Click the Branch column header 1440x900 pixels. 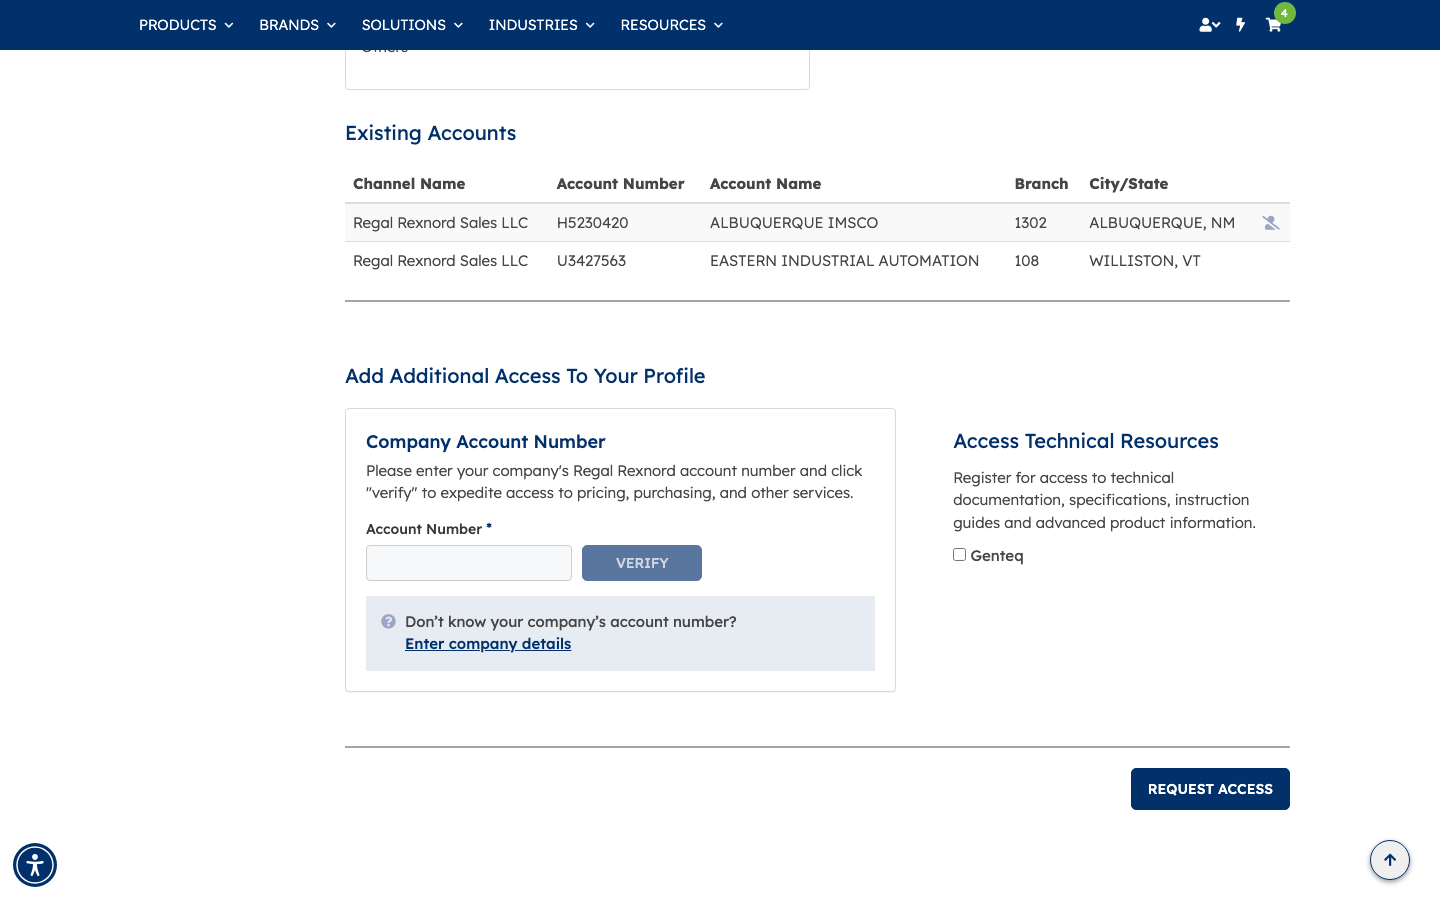coord(1041,184)
